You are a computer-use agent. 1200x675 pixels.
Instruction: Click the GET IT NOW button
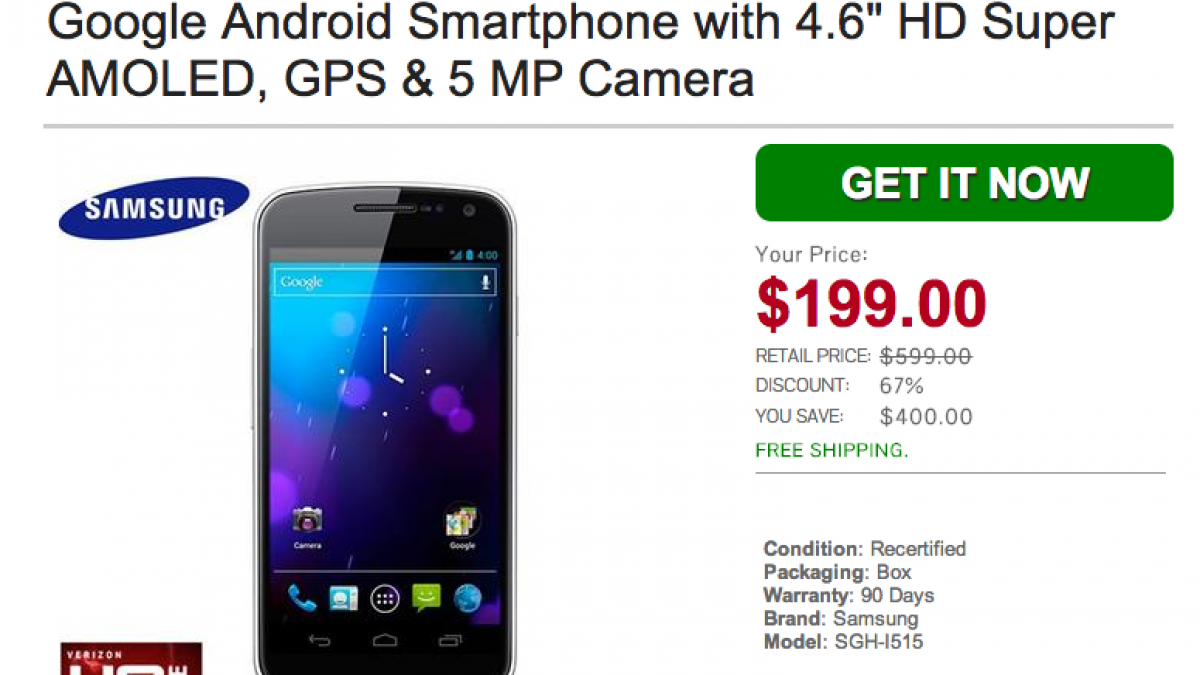coord(964,183)
